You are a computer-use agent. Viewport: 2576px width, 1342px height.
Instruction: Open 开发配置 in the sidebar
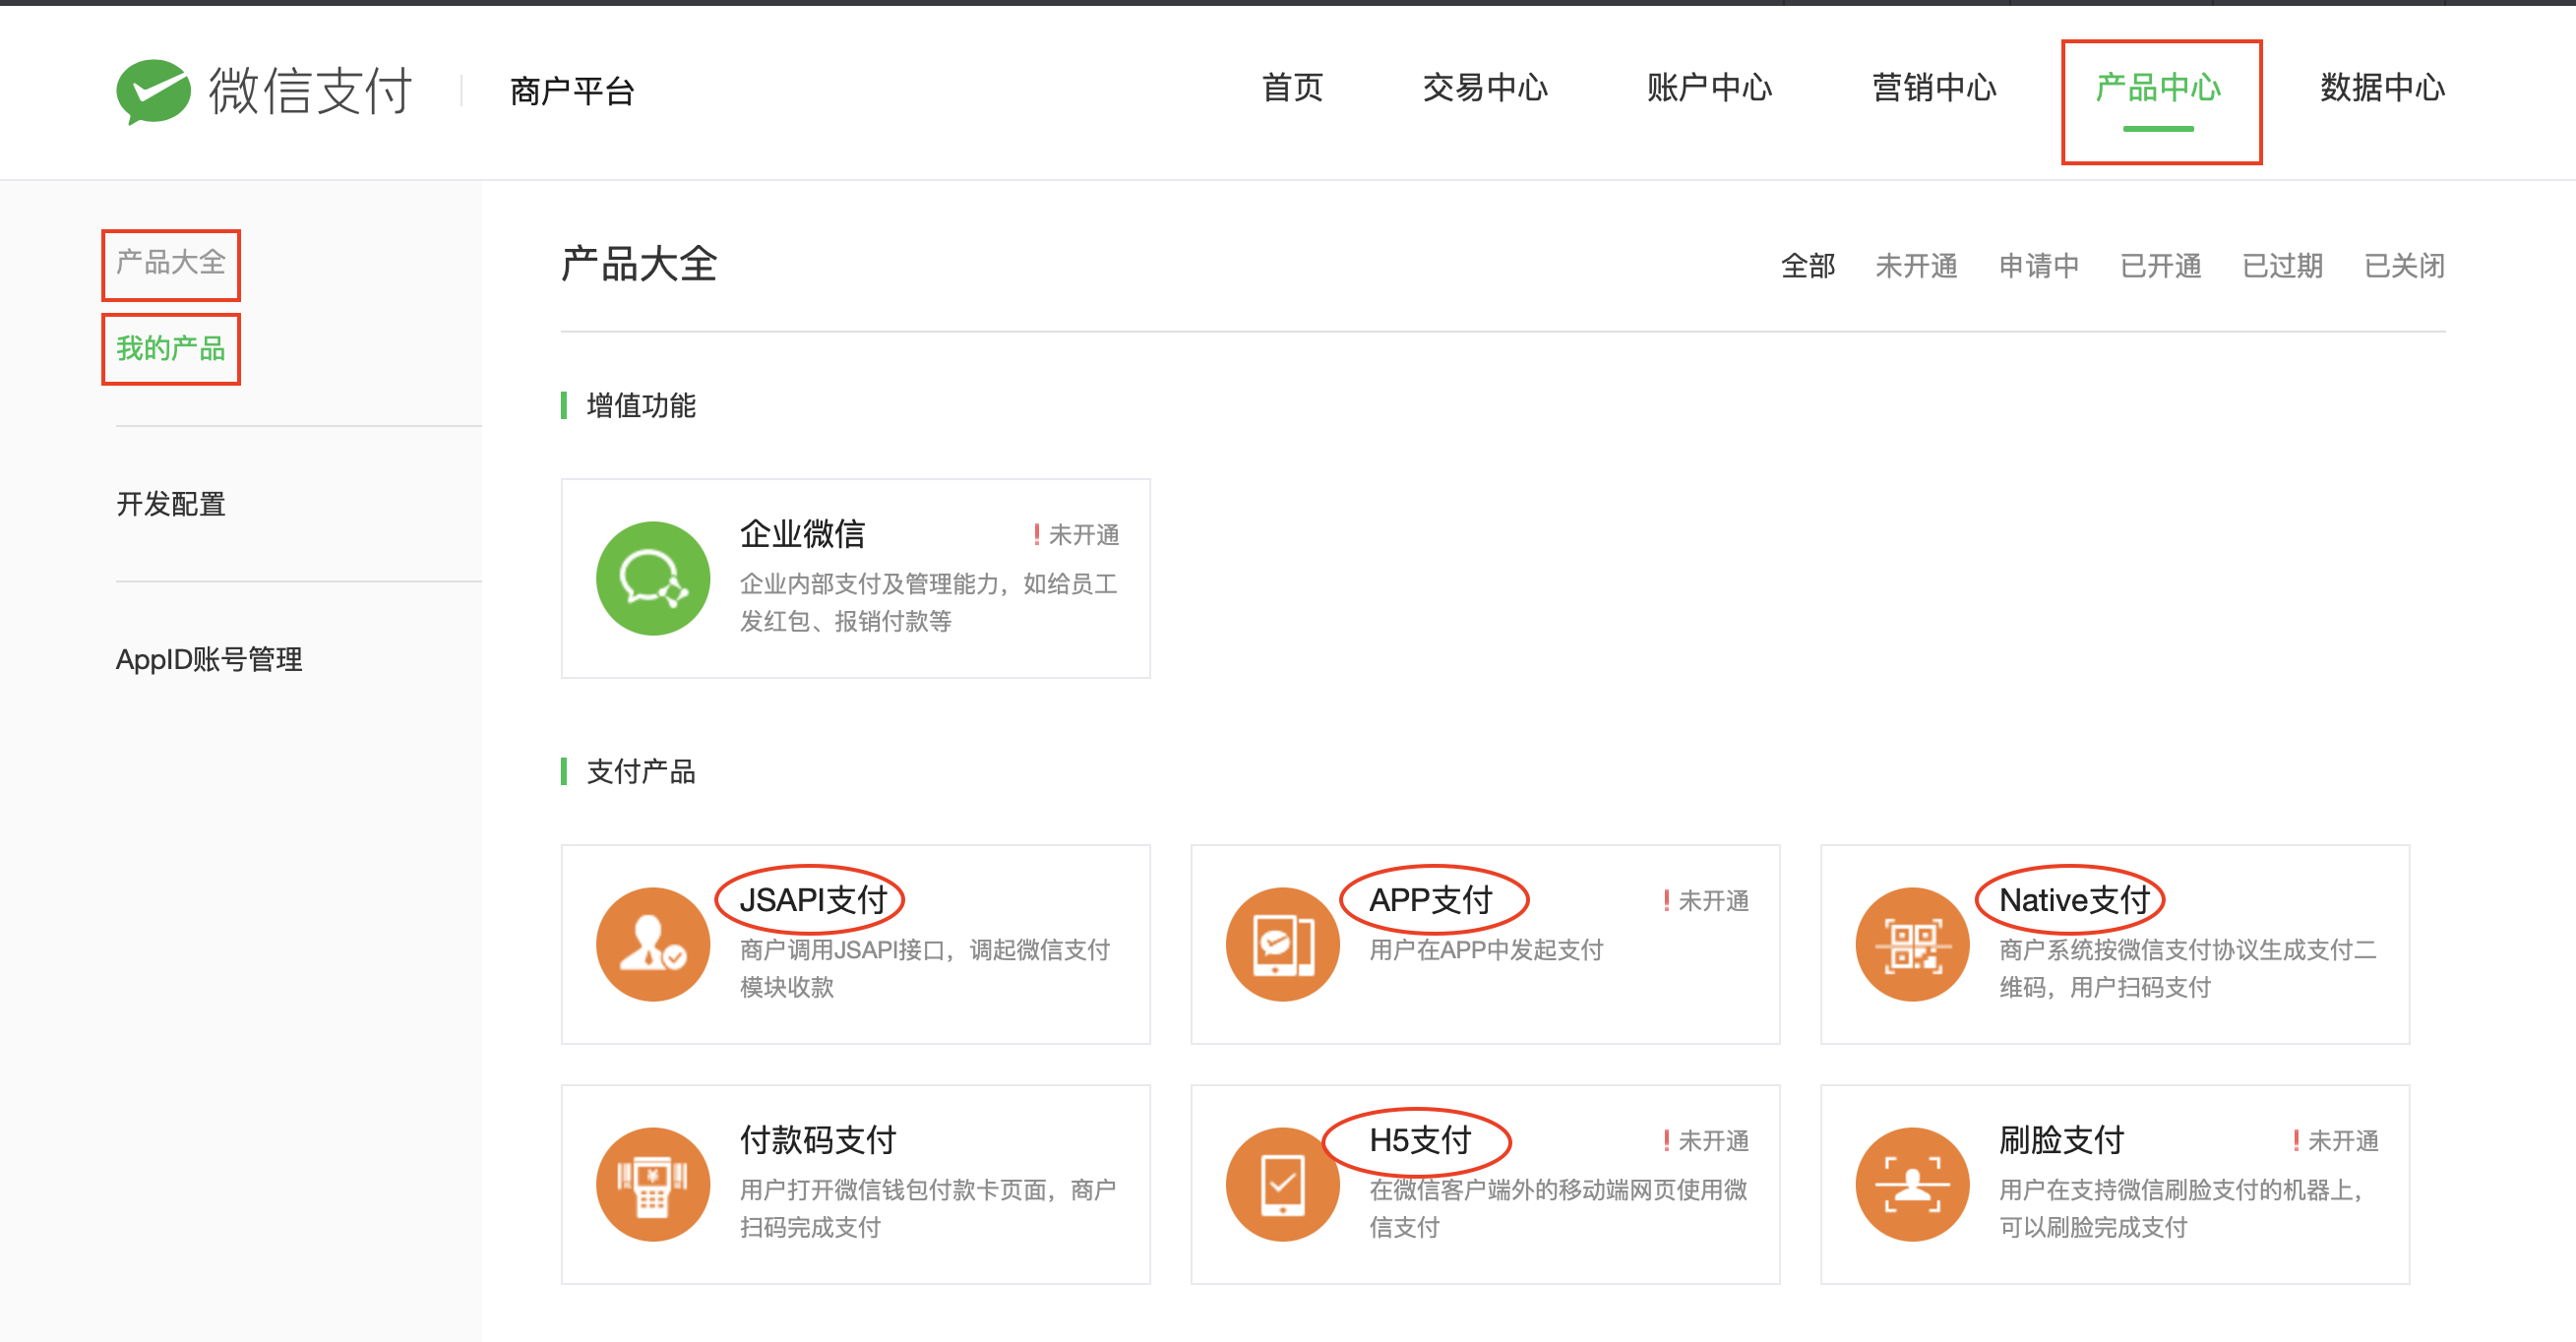pyautogui.click(x=171, y=504)
